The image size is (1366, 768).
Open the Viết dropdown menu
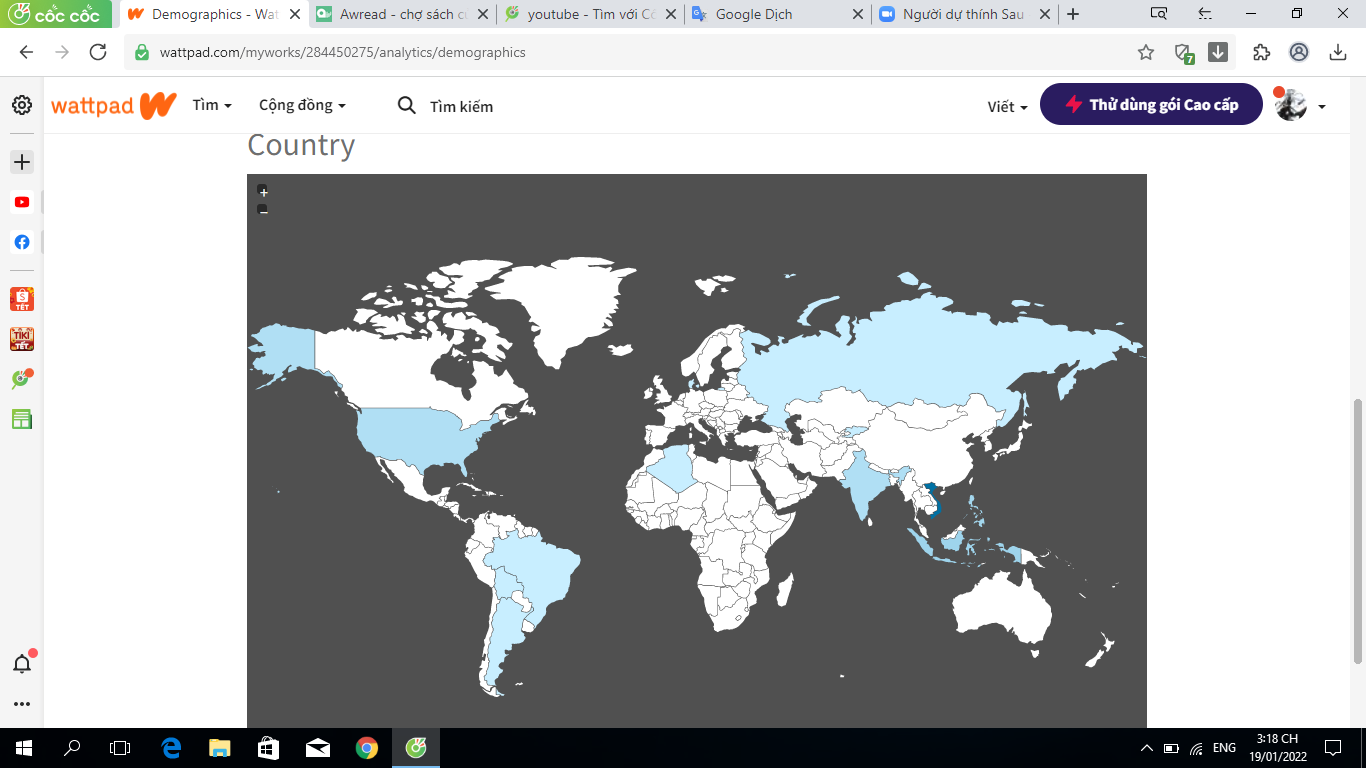1007,106
